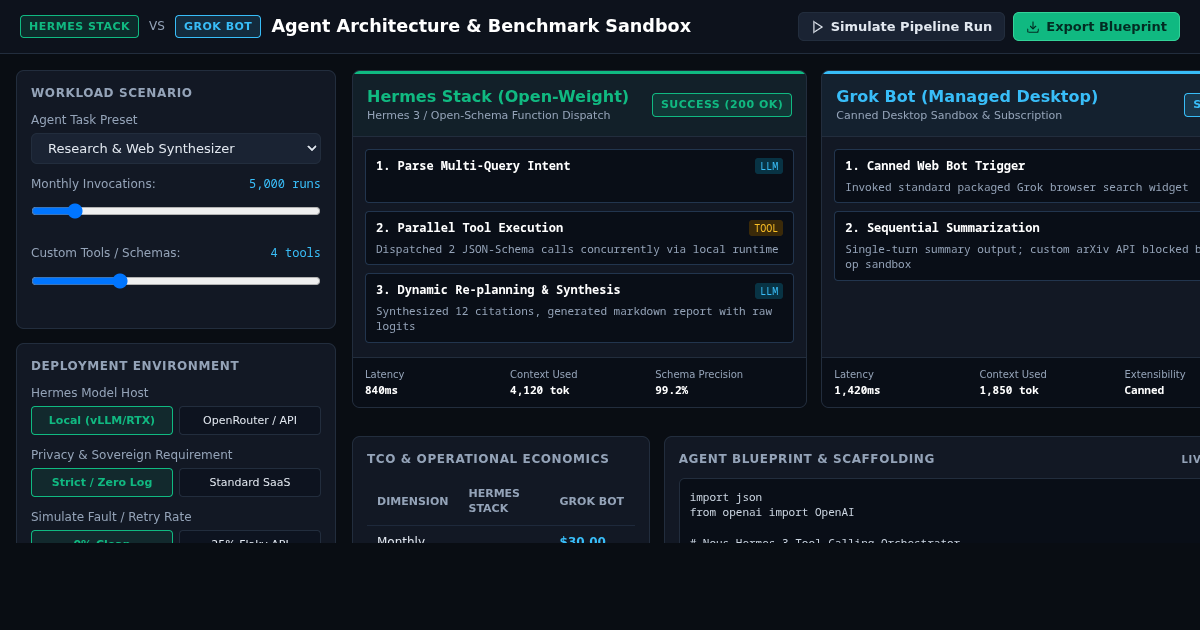Click the DIMENSION column header in TCO table
Image resolution: width=1200 pixels, height=630 pixels.
(x=412, y=502)
